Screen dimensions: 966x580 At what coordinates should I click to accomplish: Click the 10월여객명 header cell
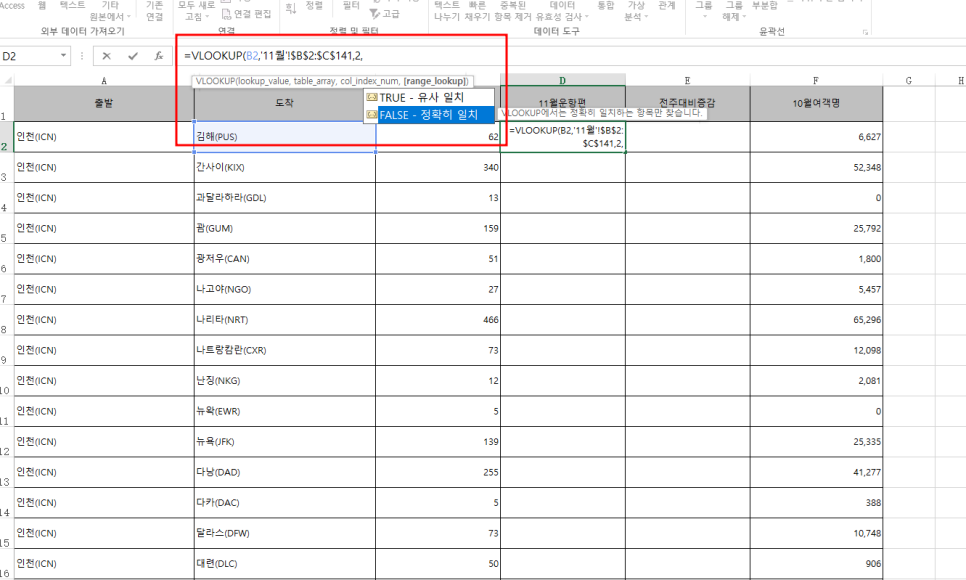click(x=816, y=104)
